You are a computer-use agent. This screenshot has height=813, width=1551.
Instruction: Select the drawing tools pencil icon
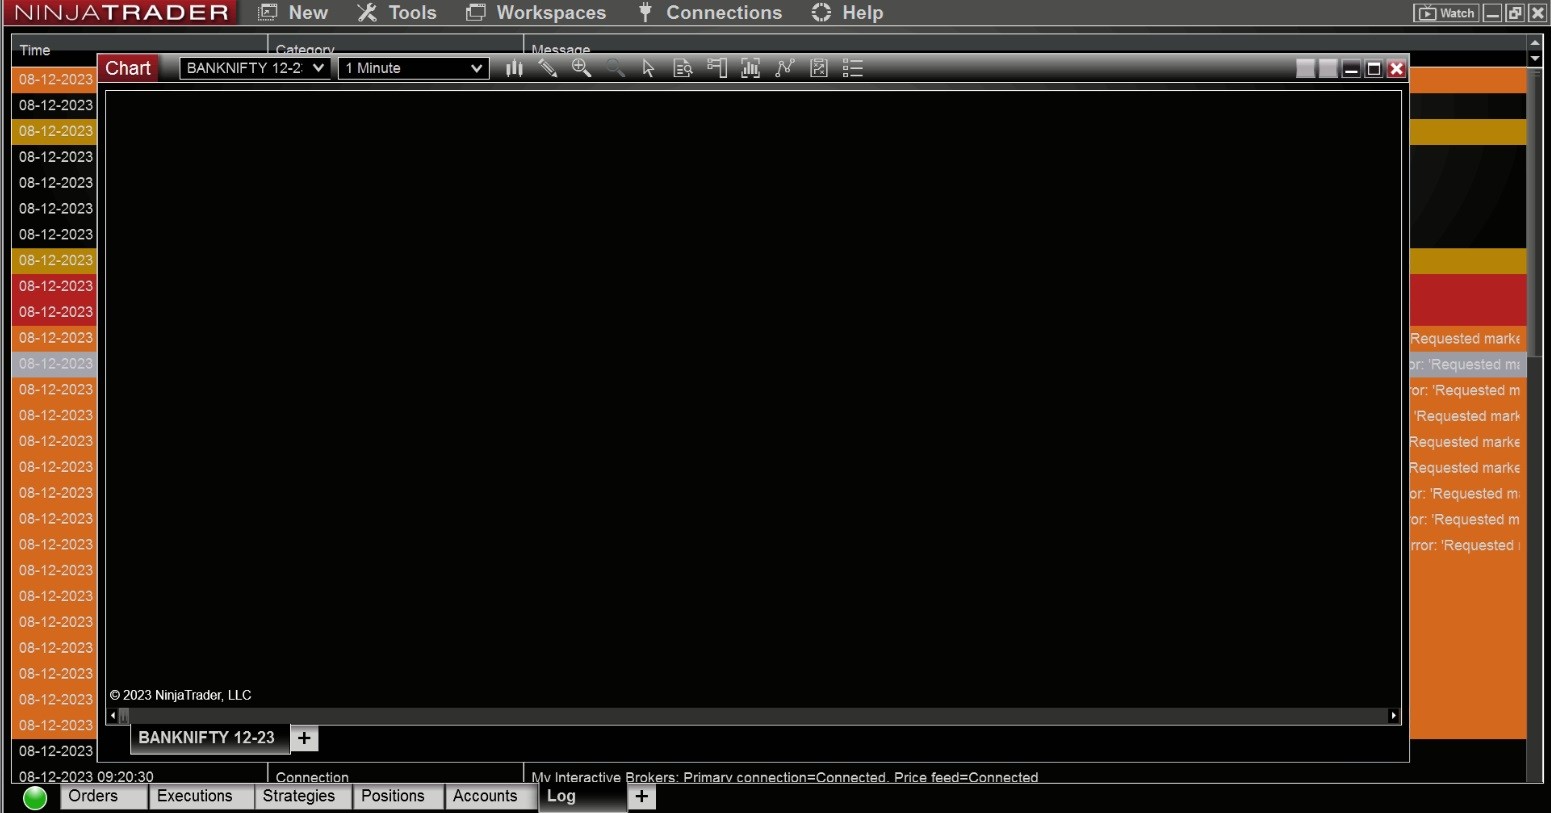tap(548, 68)
